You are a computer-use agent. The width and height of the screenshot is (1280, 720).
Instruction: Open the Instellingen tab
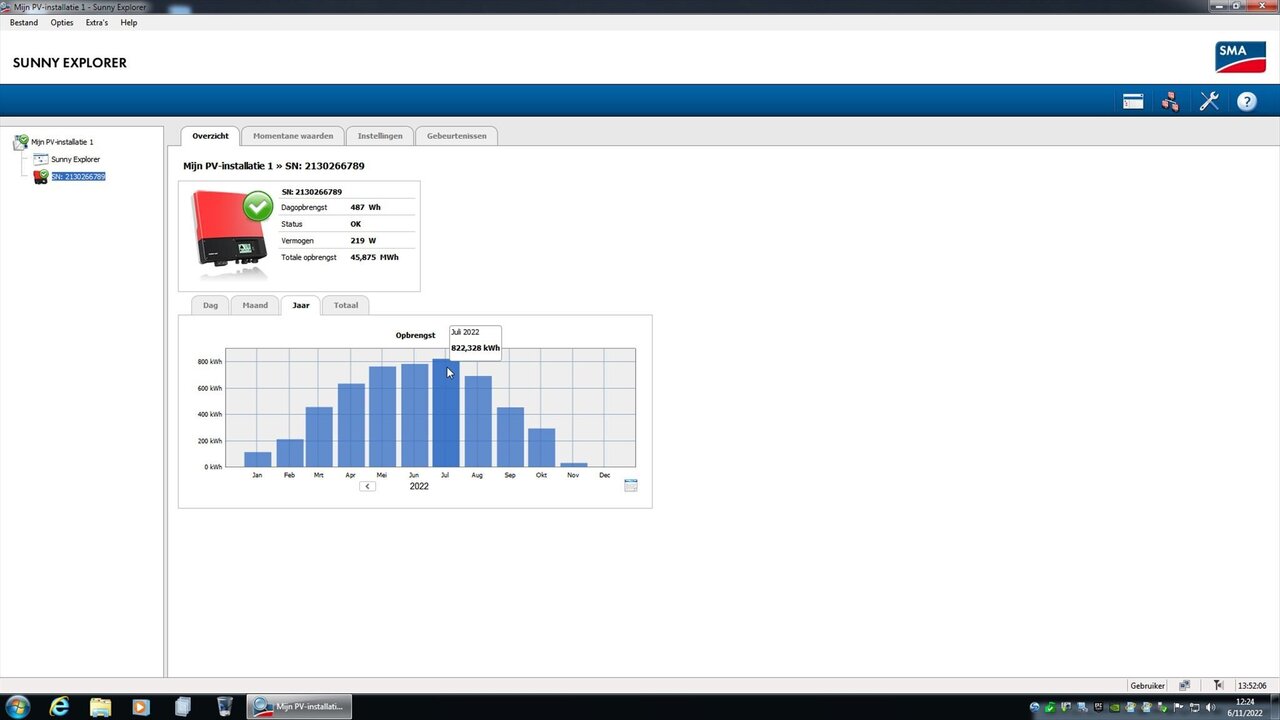[x=380, y=136]
